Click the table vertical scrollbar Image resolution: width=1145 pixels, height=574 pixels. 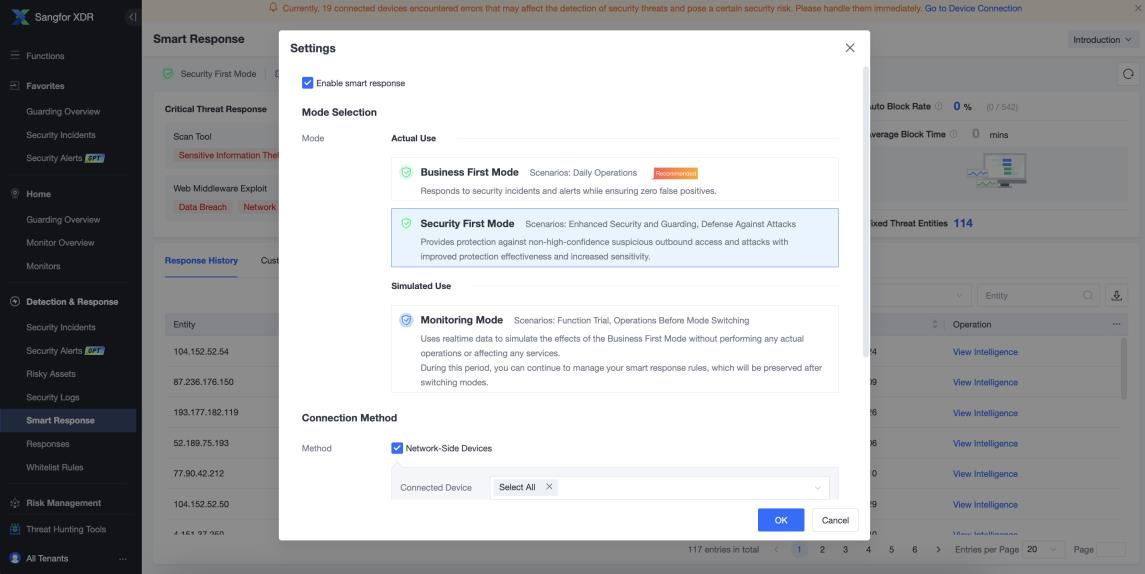(x=1125, y=369)
